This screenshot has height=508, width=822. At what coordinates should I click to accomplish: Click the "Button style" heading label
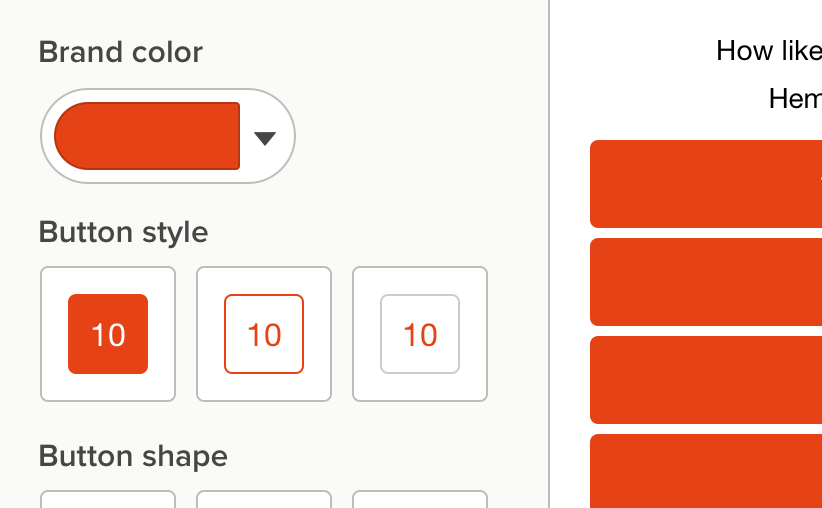124,232
